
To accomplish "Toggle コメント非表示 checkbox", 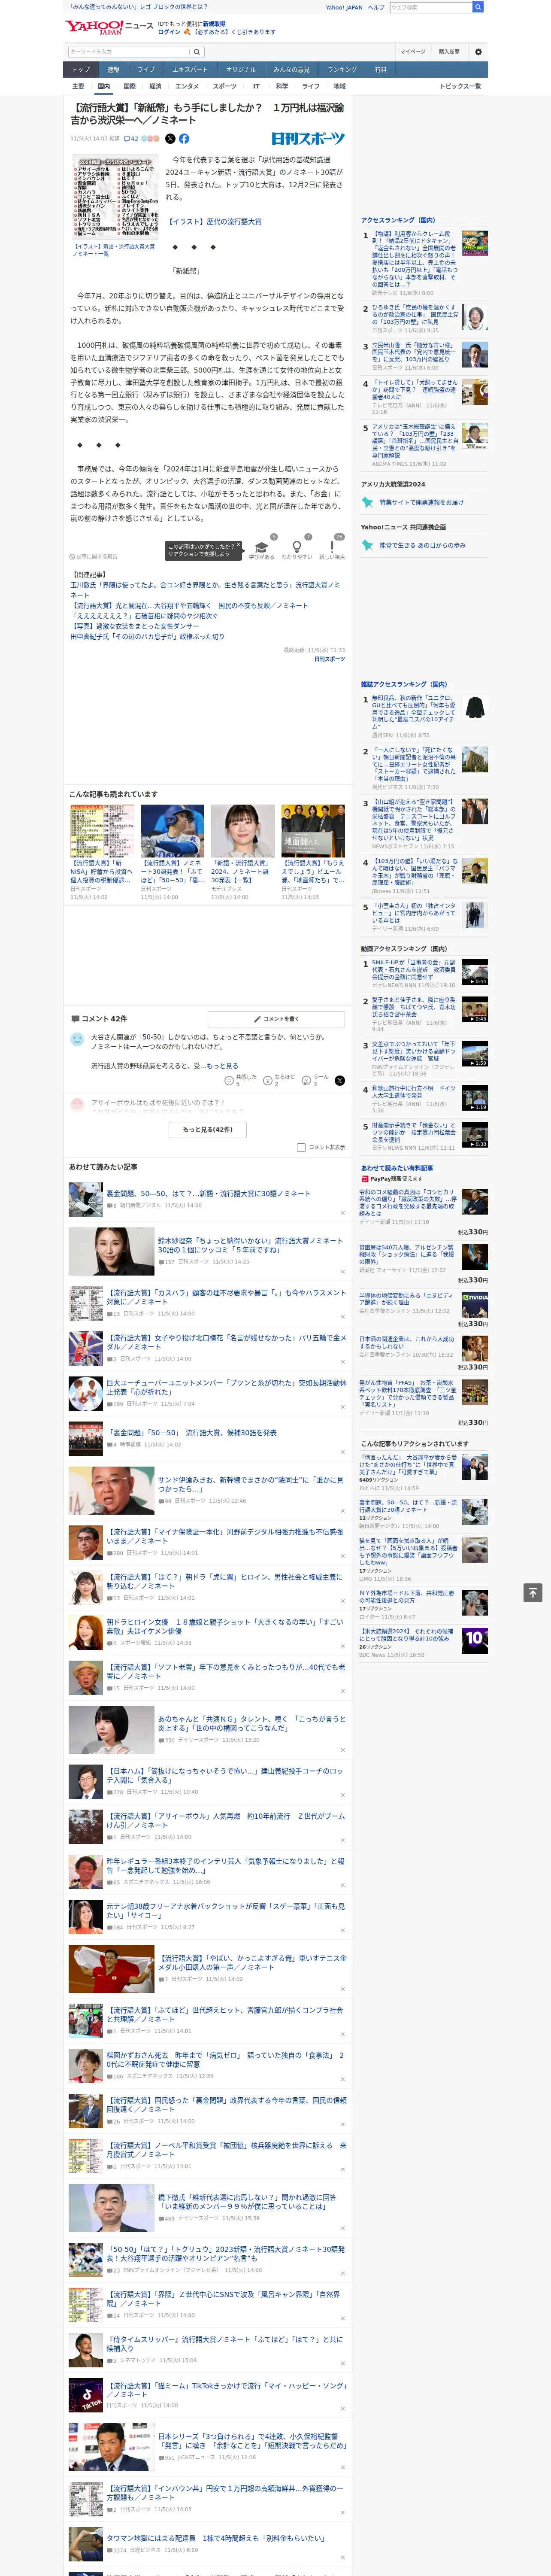I will (301, 1148).
